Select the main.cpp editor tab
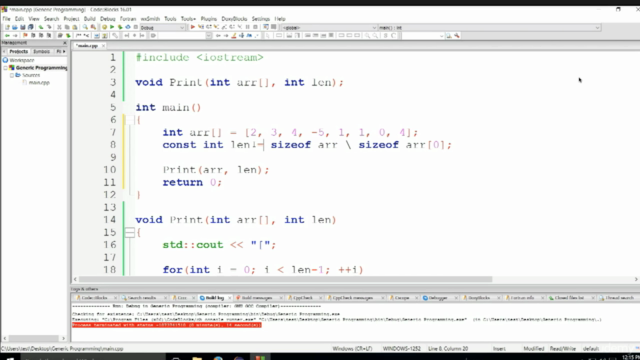The height and width of the screenshot is (360, 640). 87,46
